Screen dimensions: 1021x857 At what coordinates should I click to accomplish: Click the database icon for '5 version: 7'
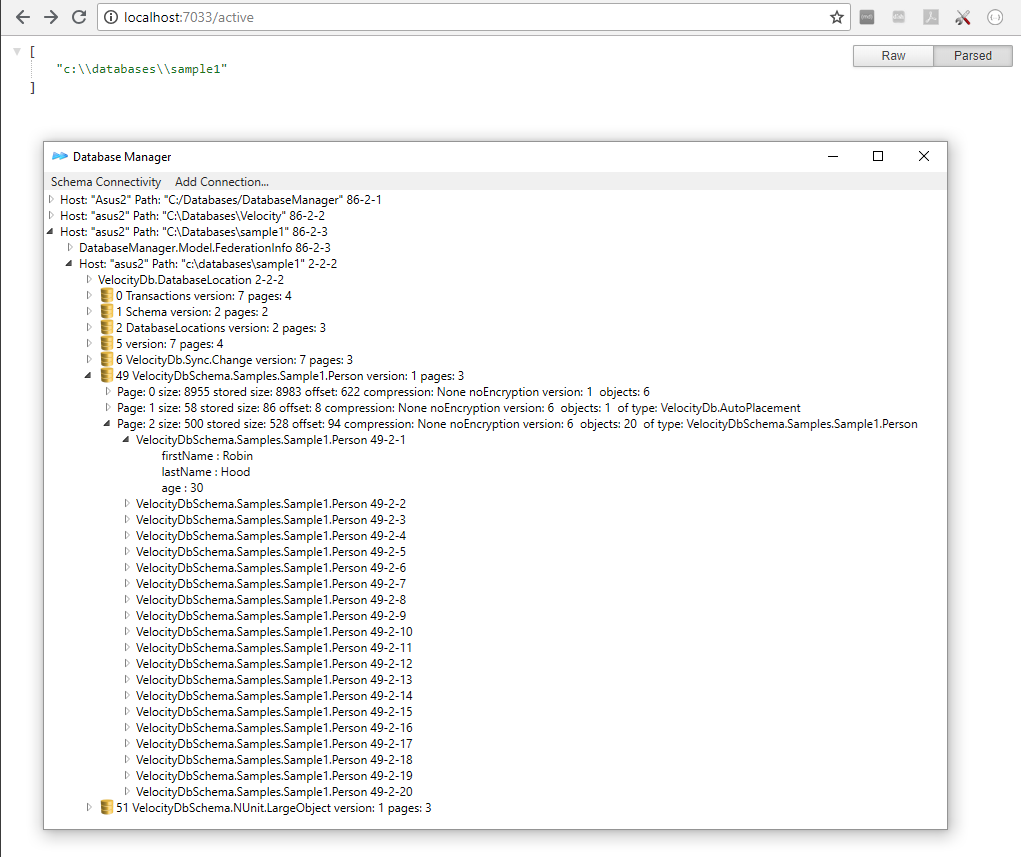107,344
